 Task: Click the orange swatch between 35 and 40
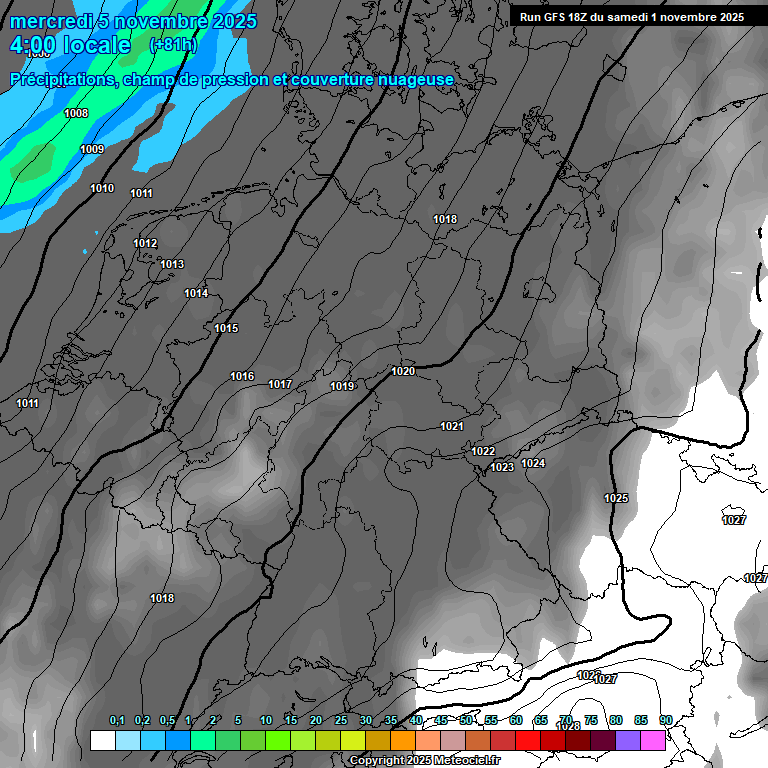[x=403, y=740]
